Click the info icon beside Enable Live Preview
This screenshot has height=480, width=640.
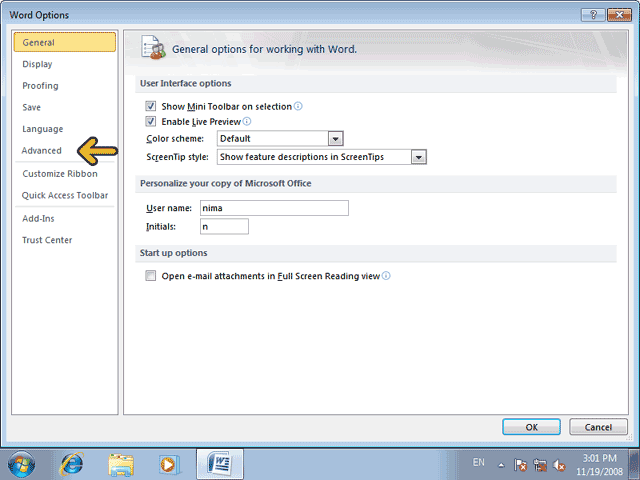247,121
